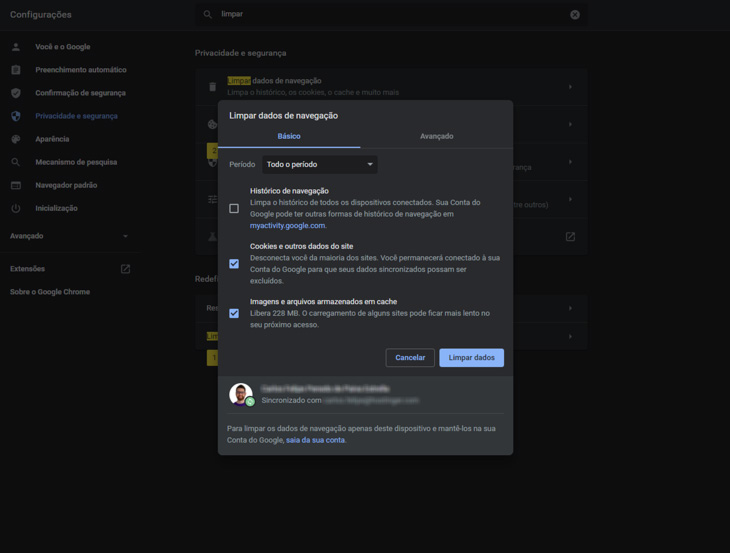Switch to the Avançado tab in dialog
Screen dimensions: 730x553
coord(437,136)
